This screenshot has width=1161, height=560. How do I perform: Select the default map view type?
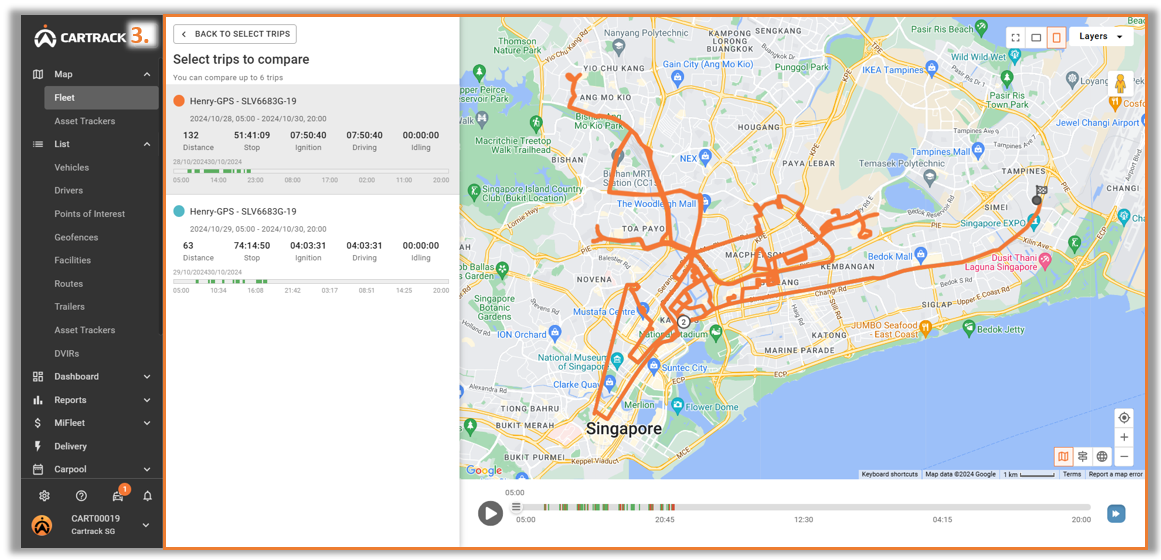[1063, 456]
